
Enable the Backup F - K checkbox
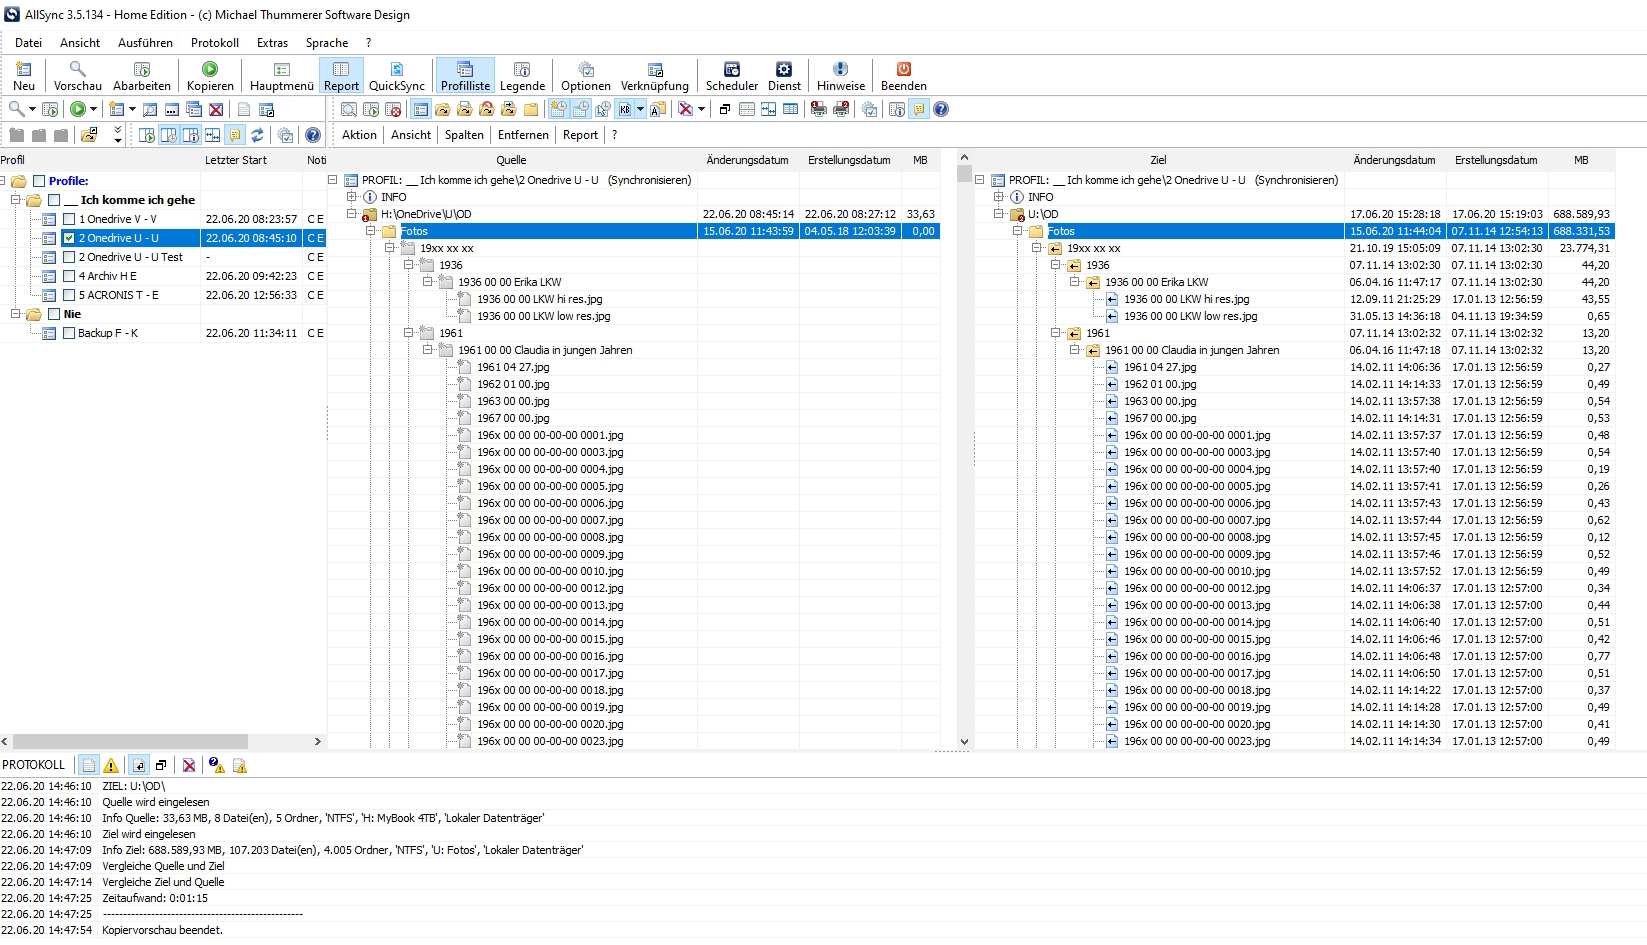pyautogui.click(x=69, y=333)
